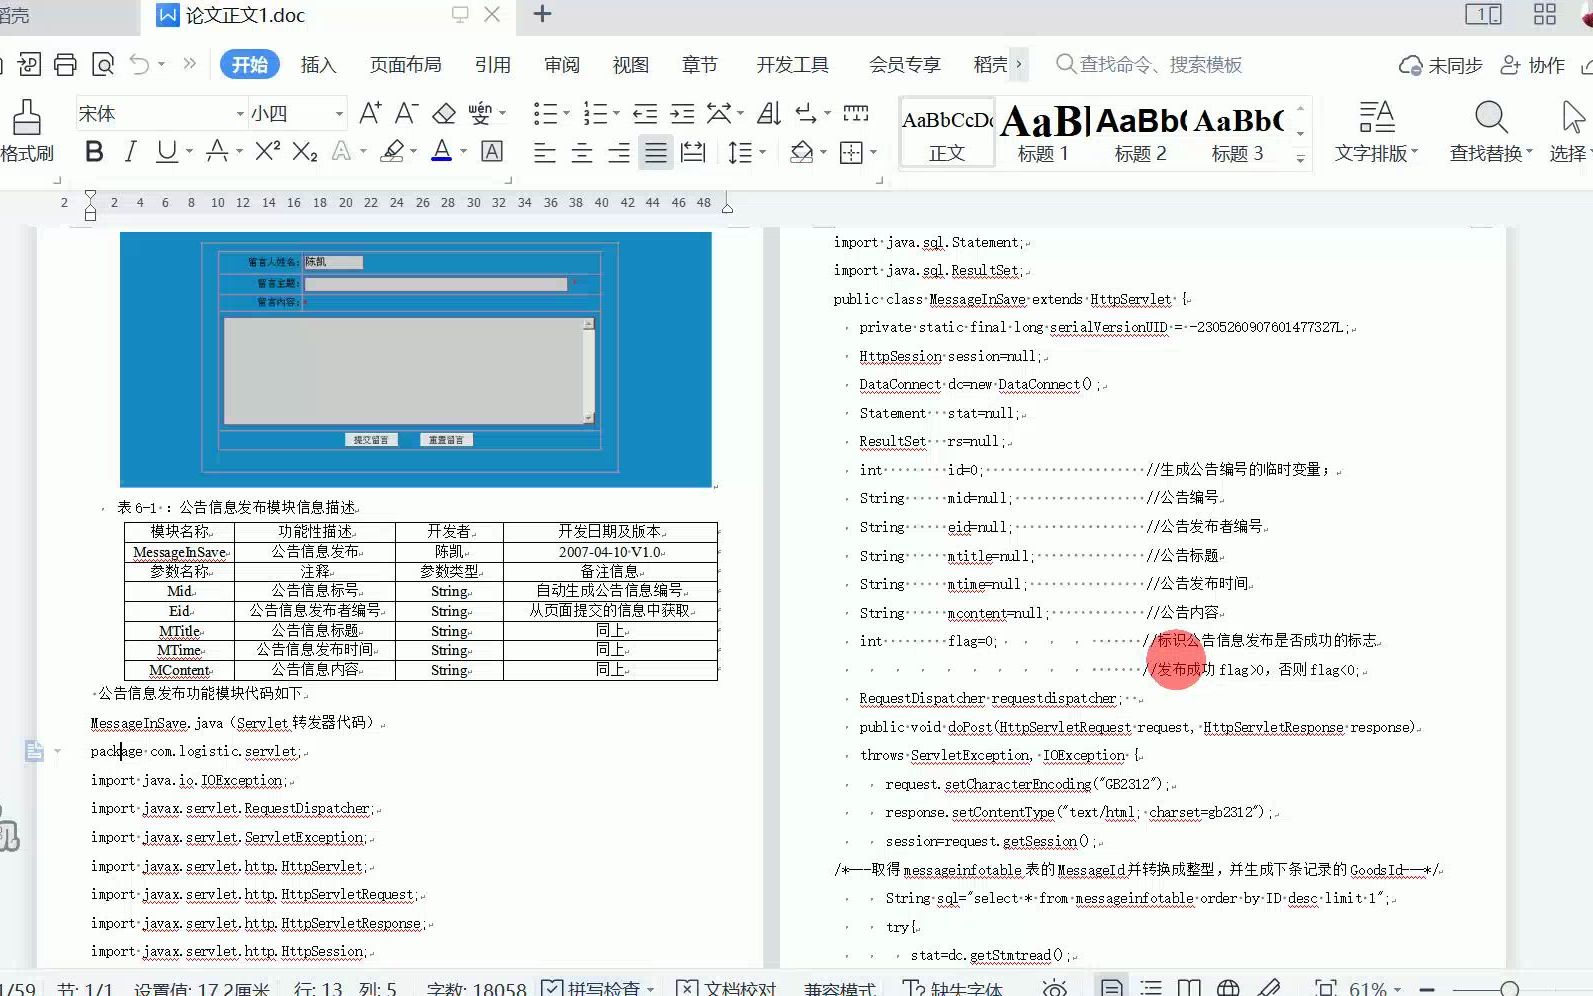Toggle the show/hide tab ruler marks icon
The height and width of the screenshot is (996, 1593).
coord(856,113)
